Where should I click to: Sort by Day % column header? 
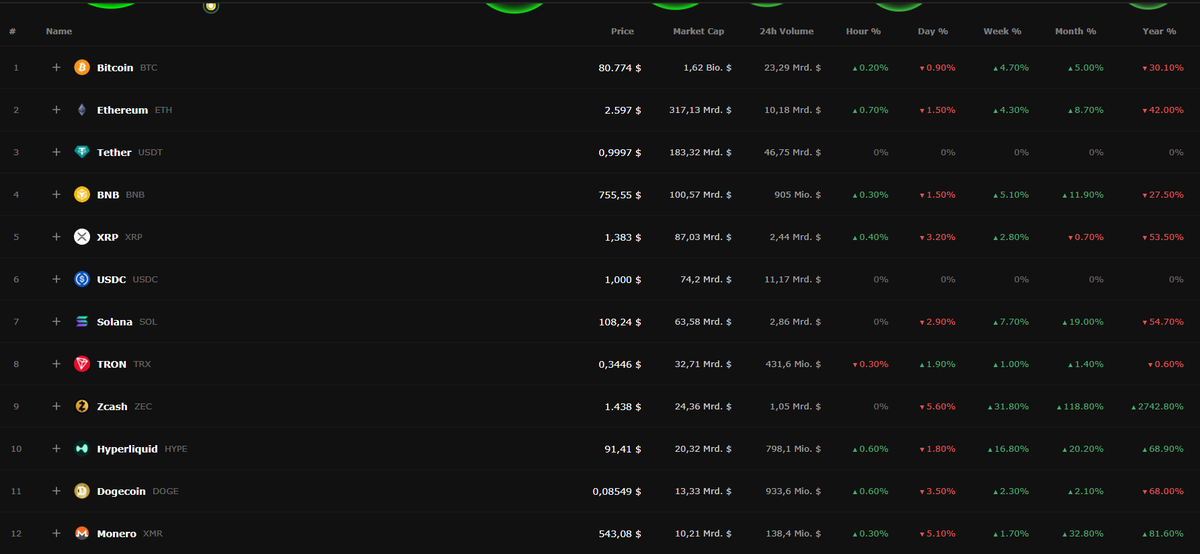[933, 31]
